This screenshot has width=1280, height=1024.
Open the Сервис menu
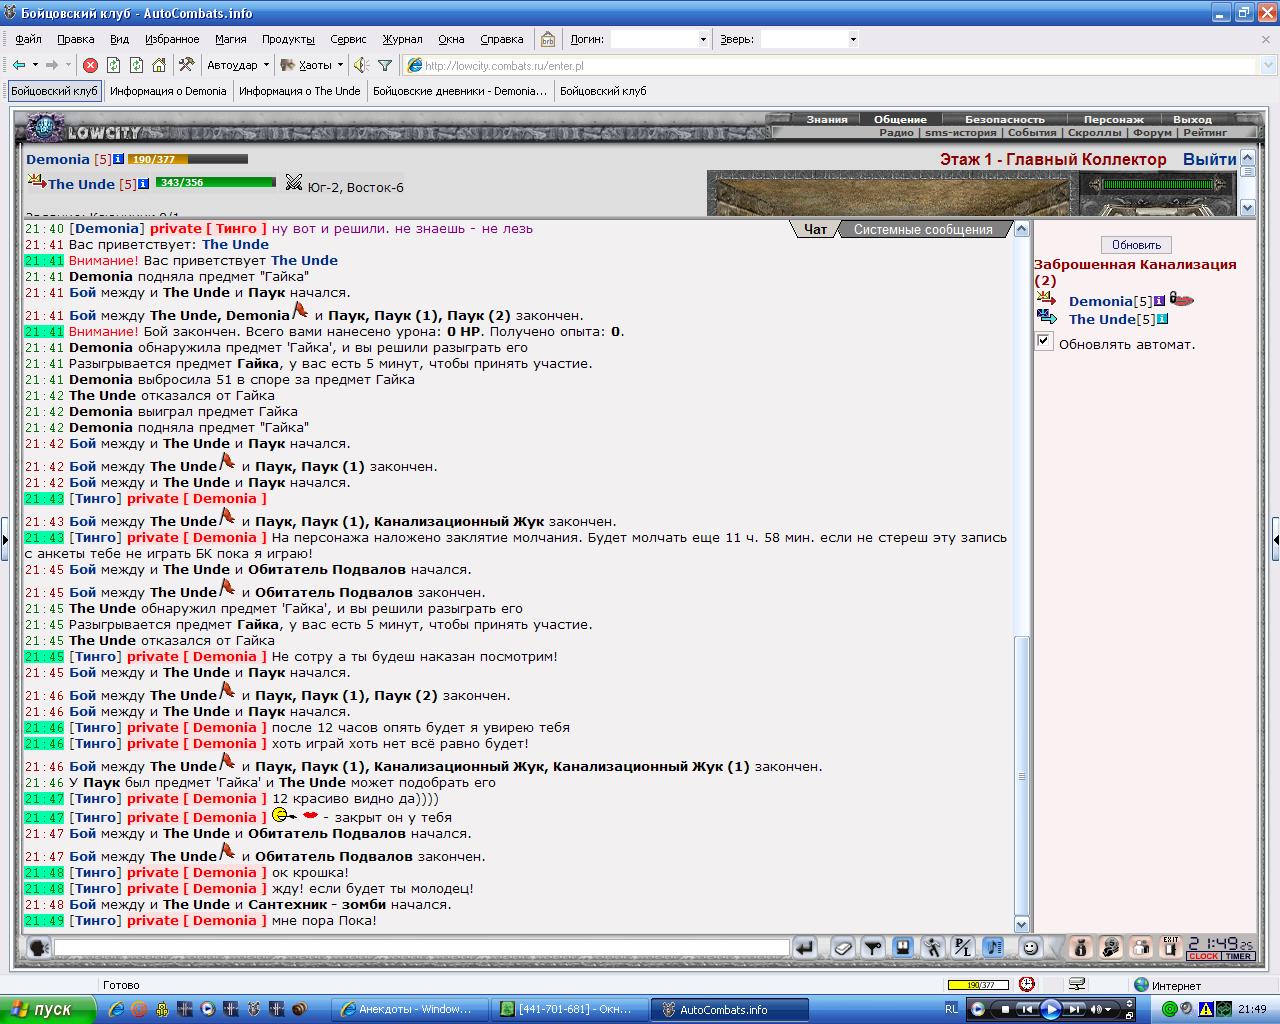(348, 39)
